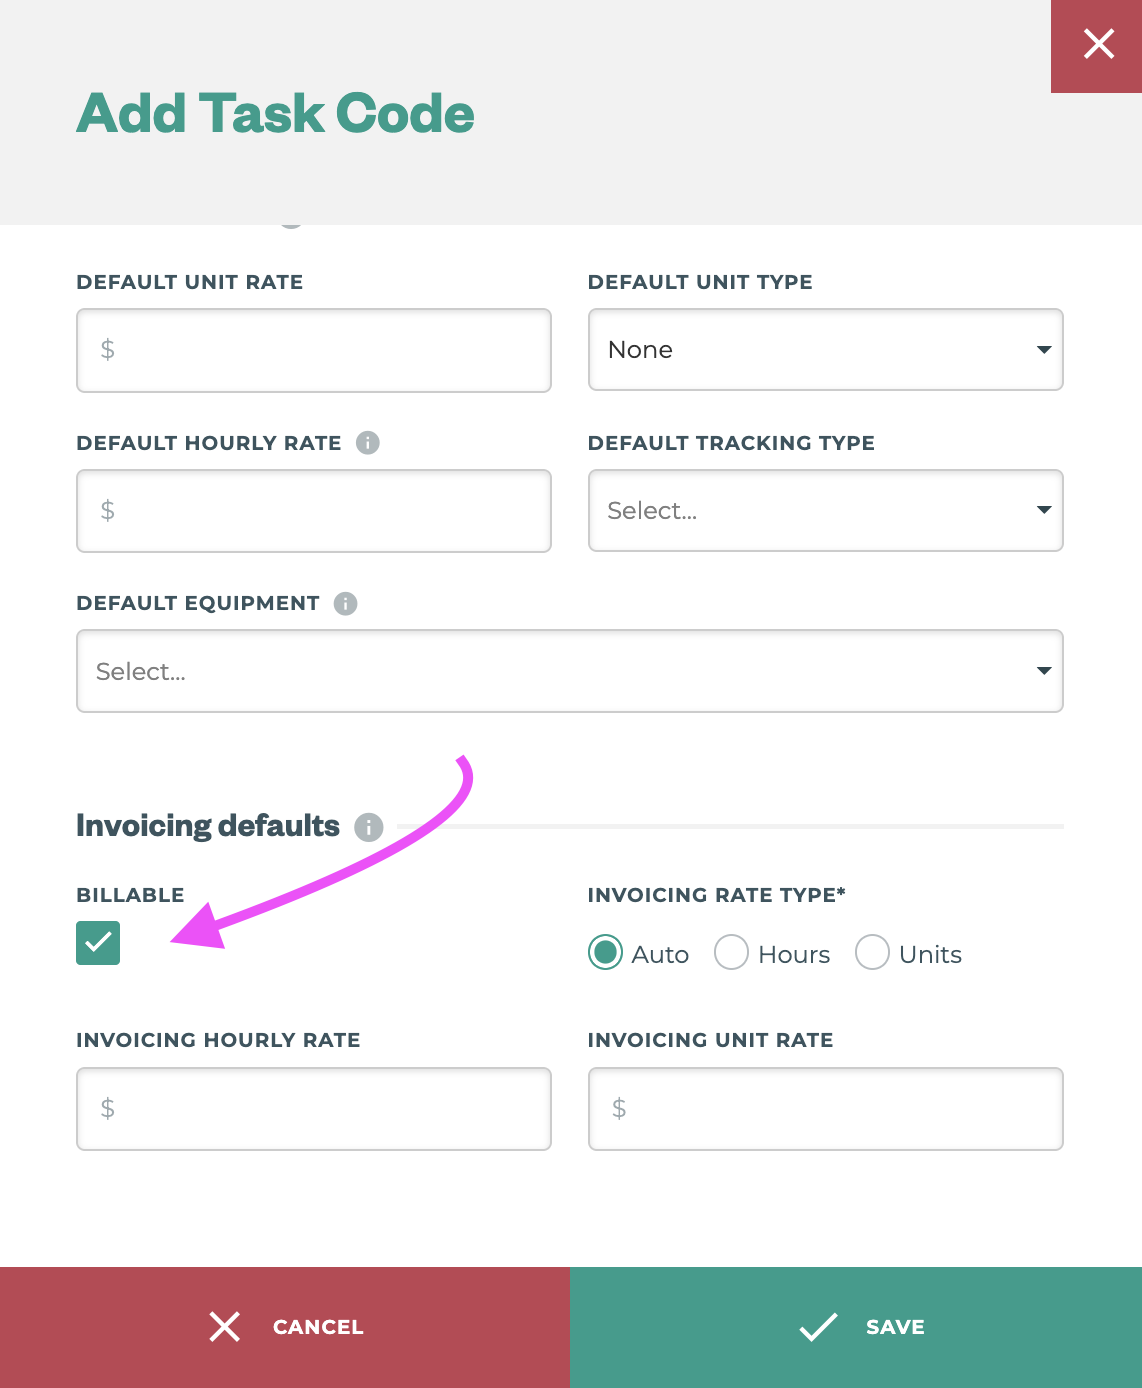Viewport: 1142px width, 1388px height.
Task: Open the Default Tracking Type dropdown
Action: [x=825, y=510]
